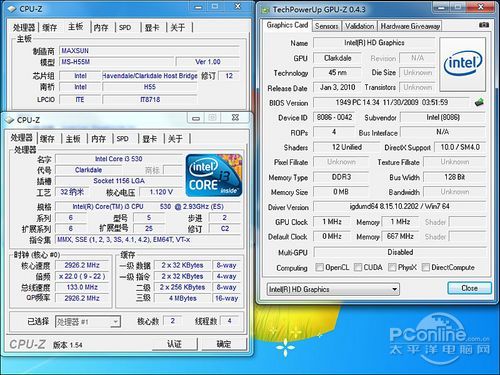Click the Intel Core i3 530 name field
This screenshot has height=375, width=500.
(x=119, y=159)
